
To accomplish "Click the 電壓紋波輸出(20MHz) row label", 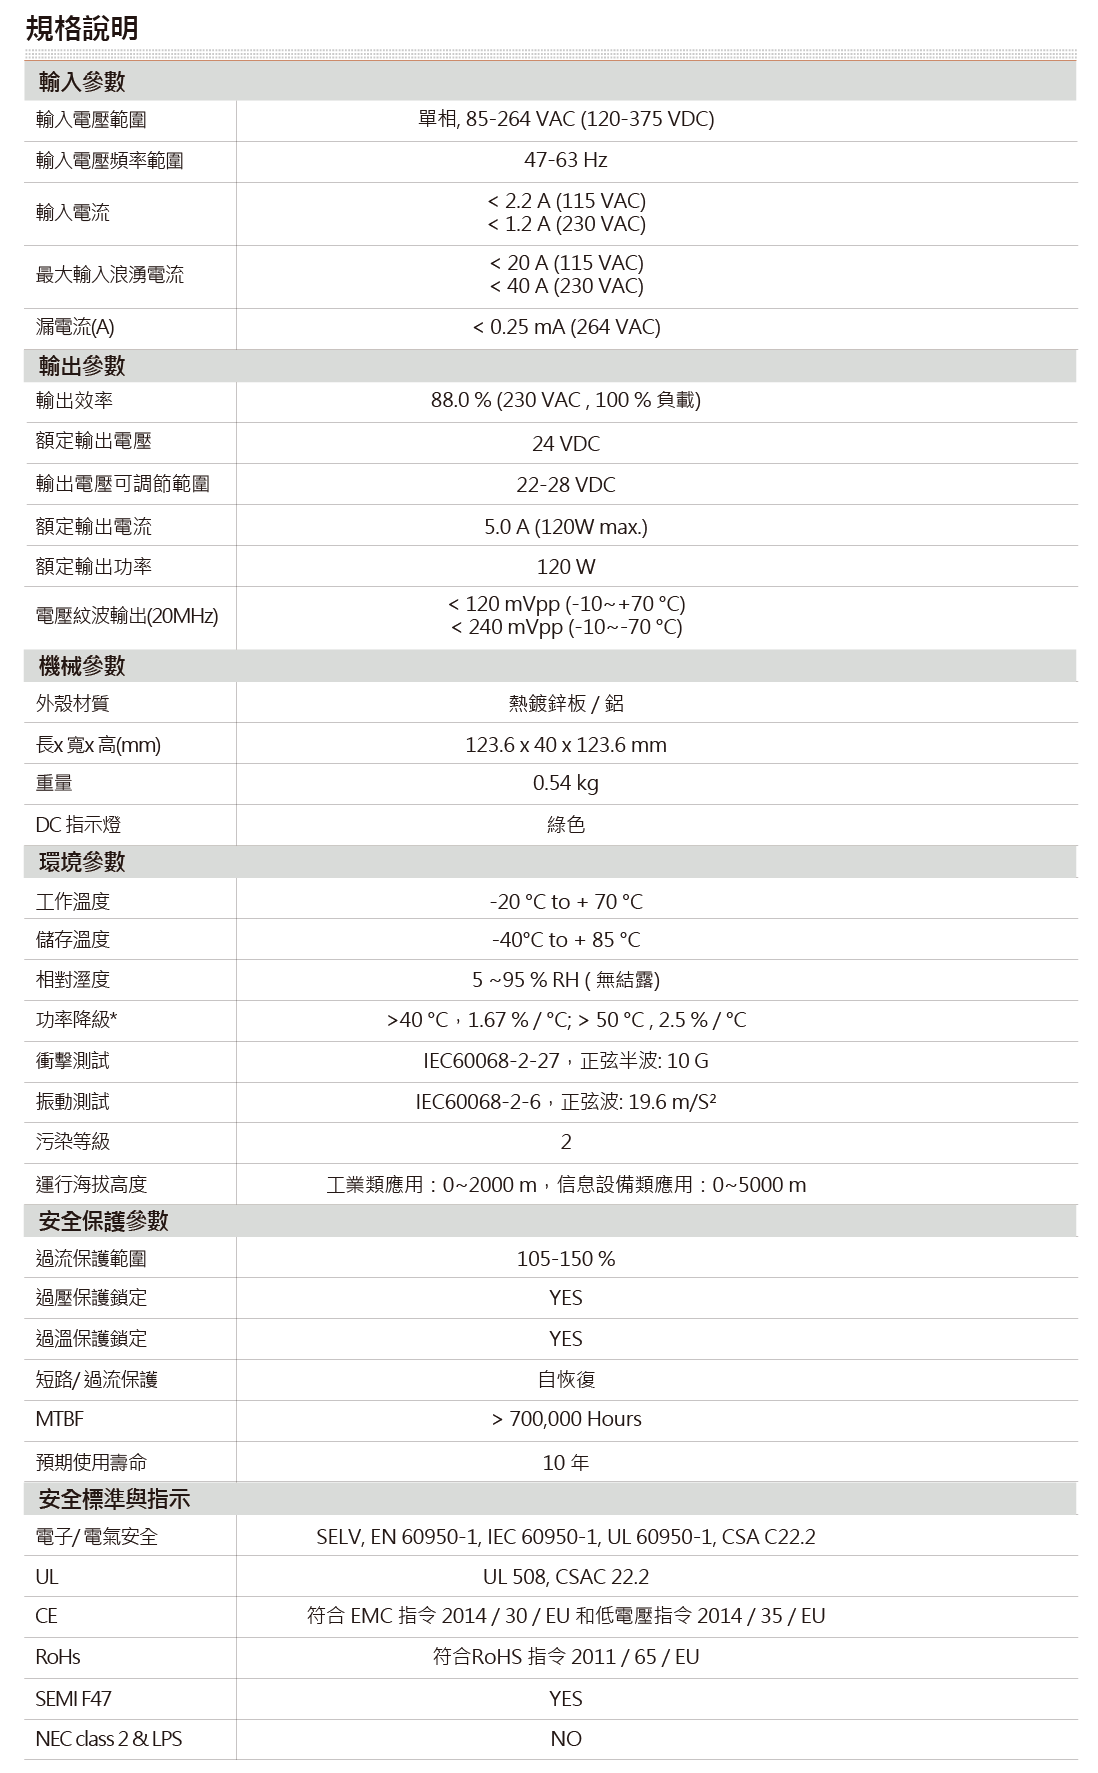I will [x=127, y=616].
